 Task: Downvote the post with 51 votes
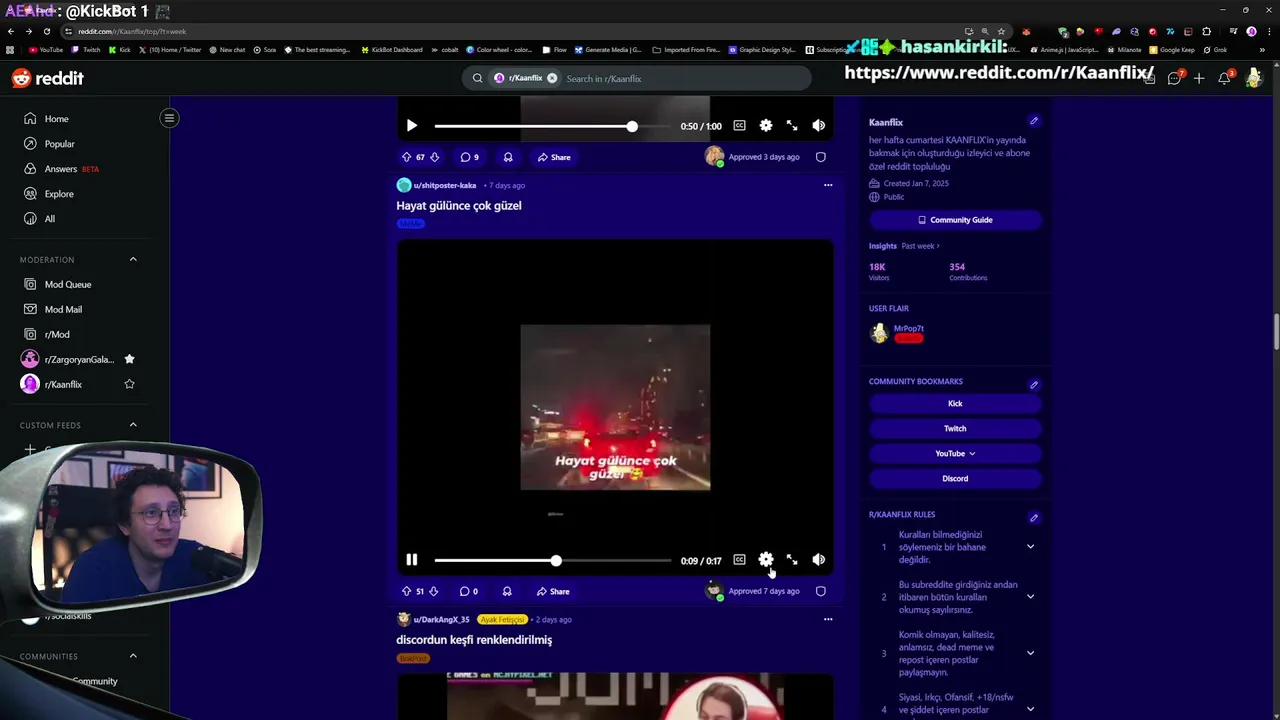pyautogui.click(x=433, y=591)
